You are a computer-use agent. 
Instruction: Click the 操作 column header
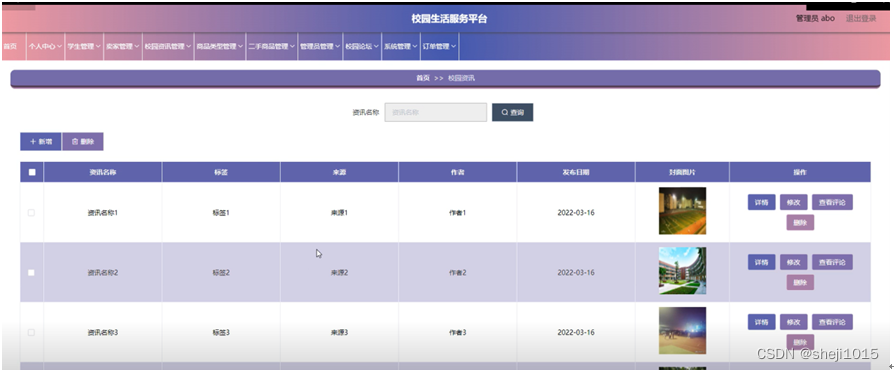coord(800,172)
